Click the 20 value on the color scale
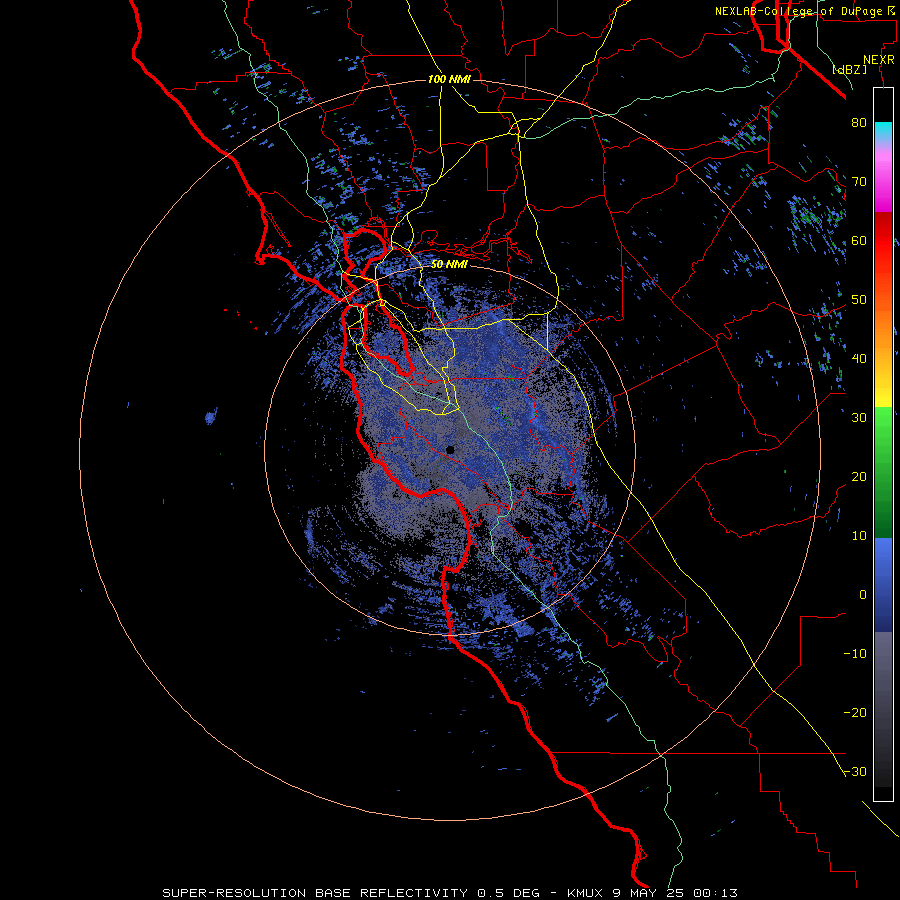 click(x=859, y=477)
